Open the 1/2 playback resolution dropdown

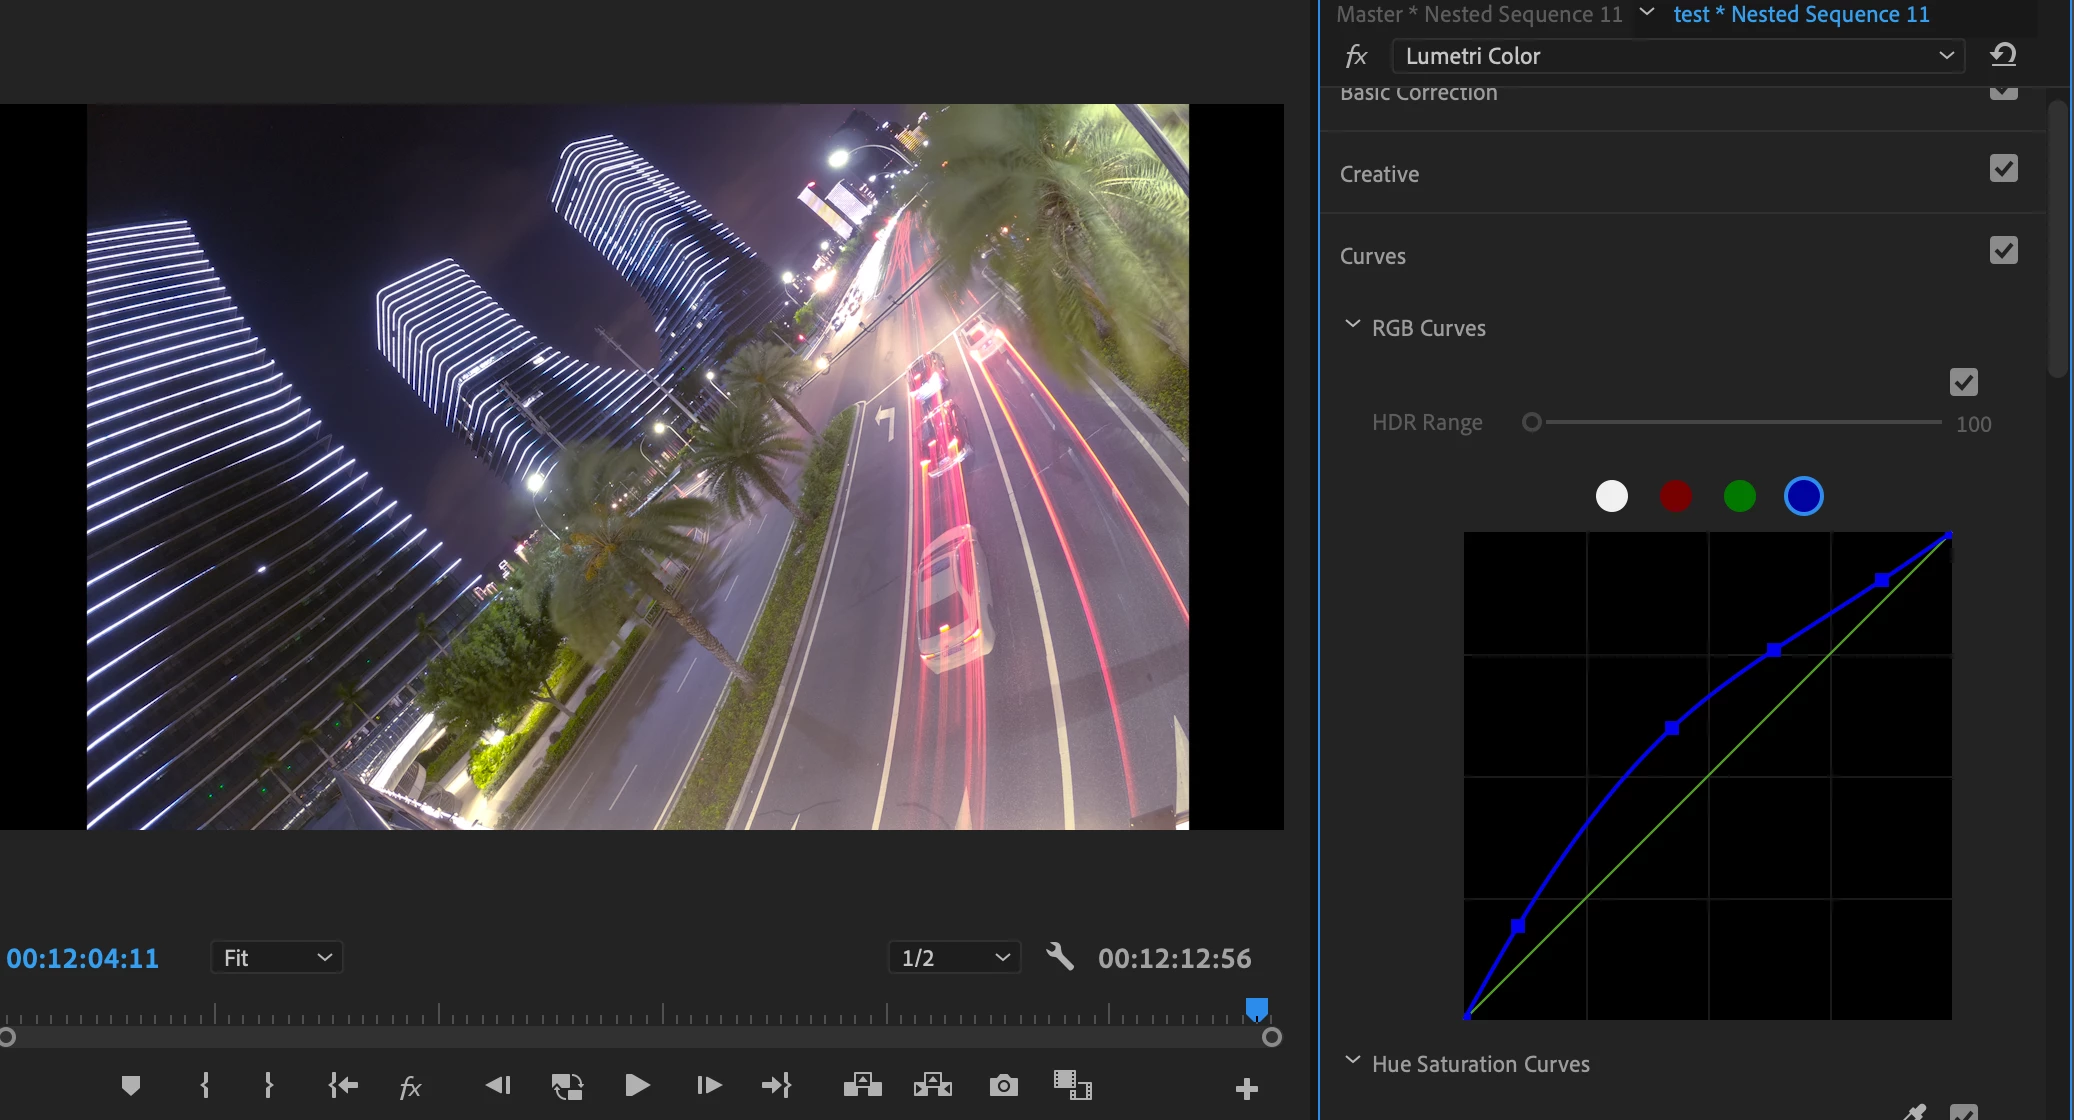[954, 958]
